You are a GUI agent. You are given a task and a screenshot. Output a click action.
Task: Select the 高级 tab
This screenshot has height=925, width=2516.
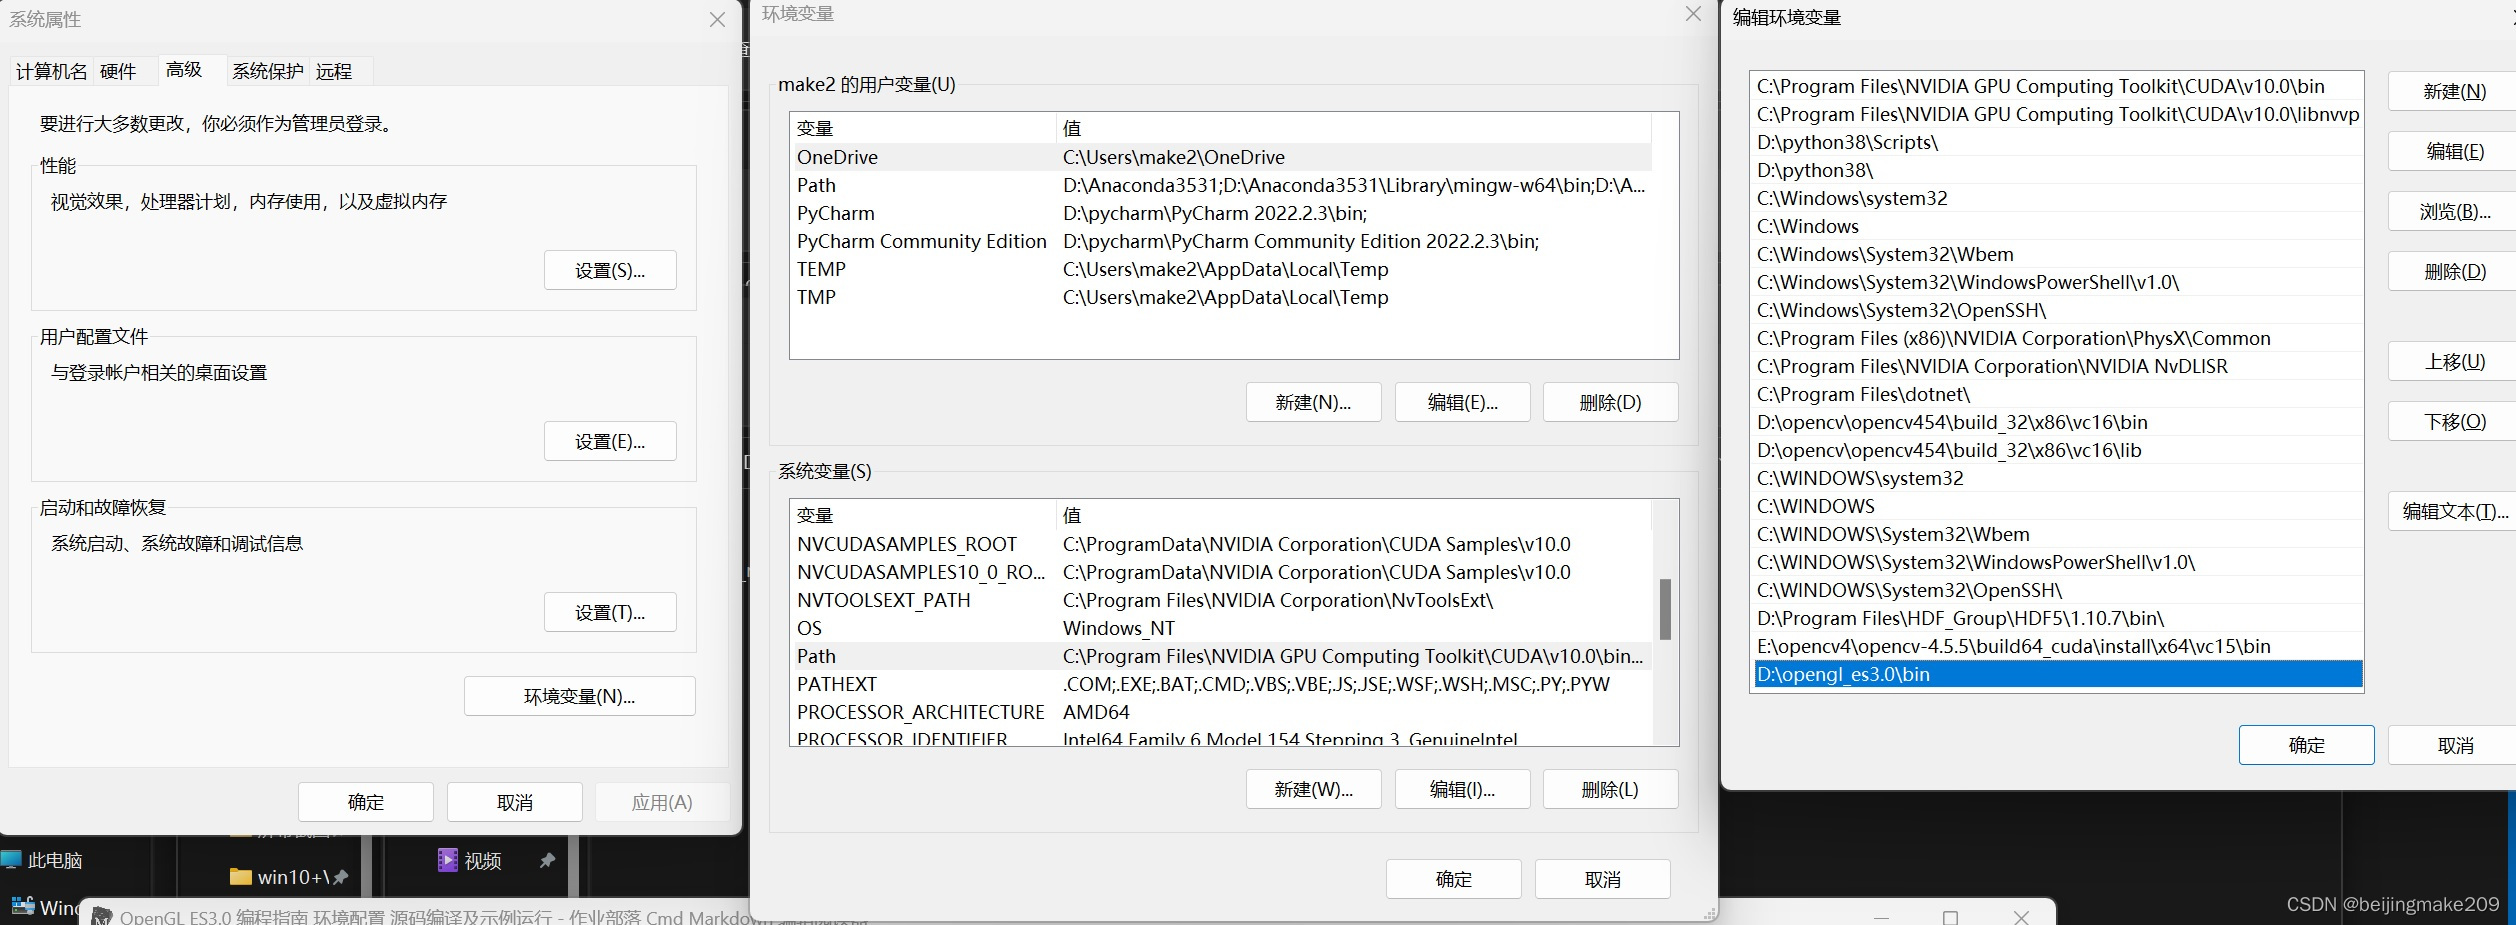click(x=184, y=69)
